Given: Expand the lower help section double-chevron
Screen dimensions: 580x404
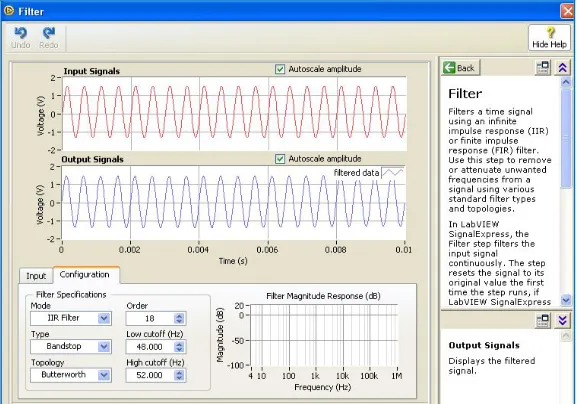Looking at the screenshot, I should point(563,320).
